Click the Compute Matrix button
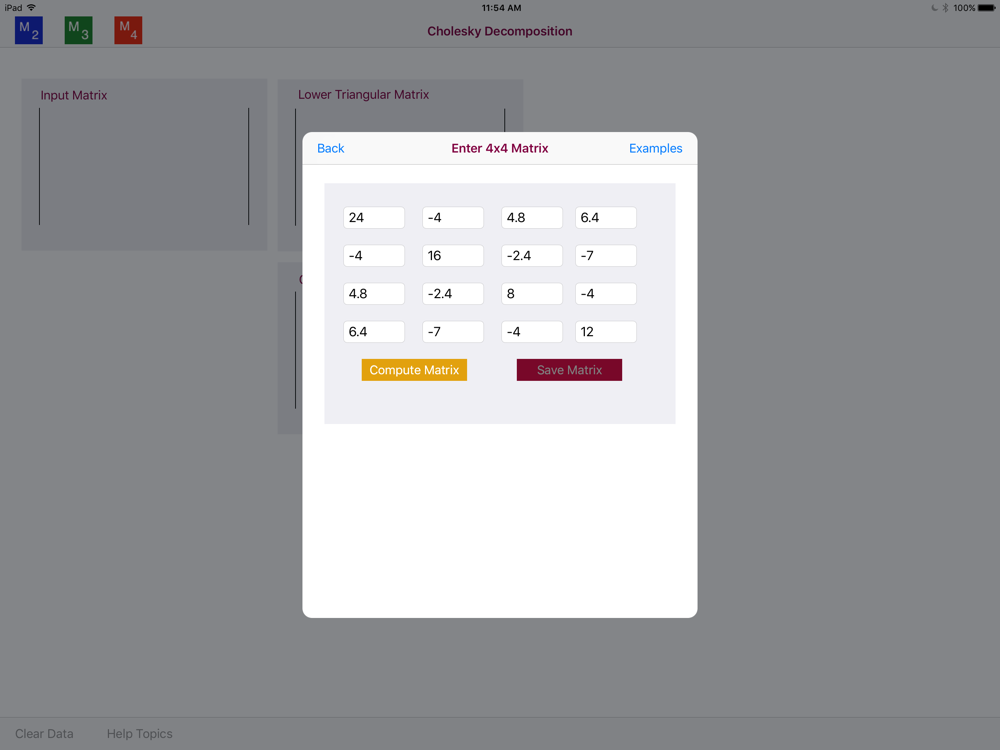 click(x=415, y=370)
